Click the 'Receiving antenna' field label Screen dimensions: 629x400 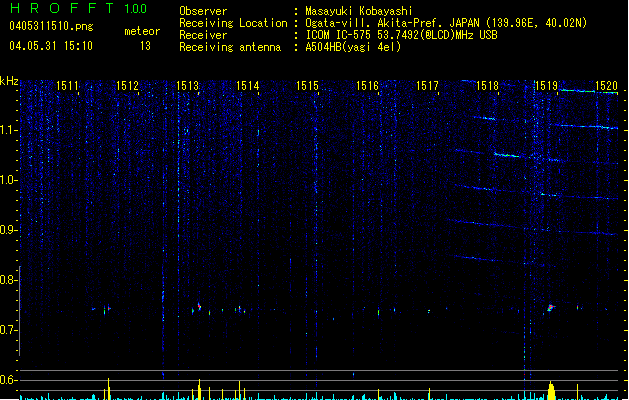230,47
